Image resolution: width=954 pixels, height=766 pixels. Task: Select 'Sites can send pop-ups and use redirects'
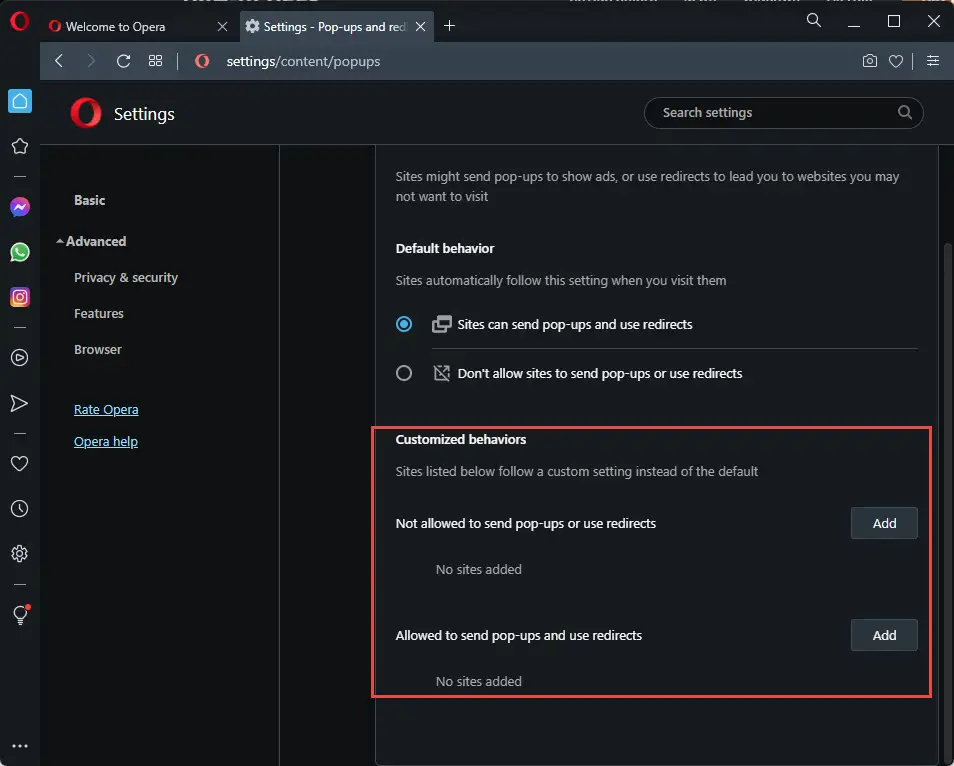(404, 324)
